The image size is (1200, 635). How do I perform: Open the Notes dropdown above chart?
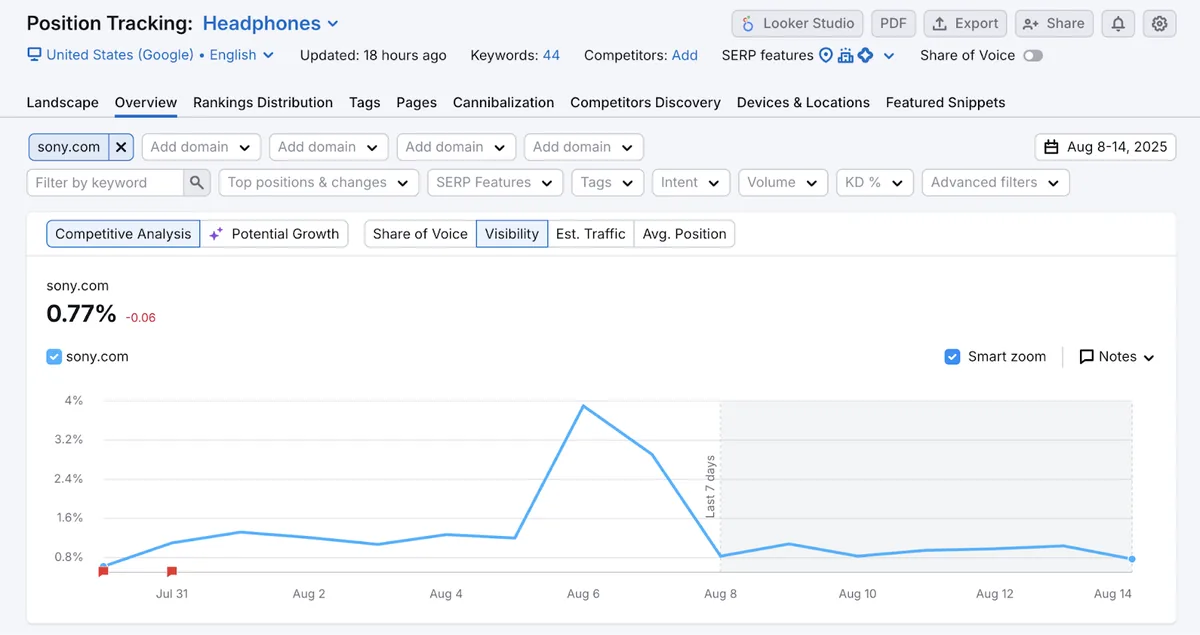pyautogui.click(x=1117, y=357)
